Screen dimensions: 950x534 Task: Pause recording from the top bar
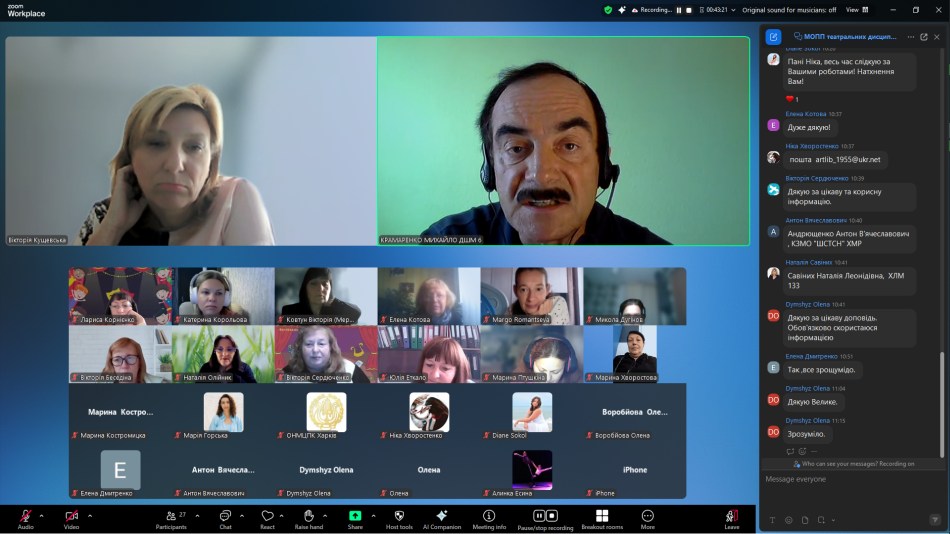[x=678, y=10]
